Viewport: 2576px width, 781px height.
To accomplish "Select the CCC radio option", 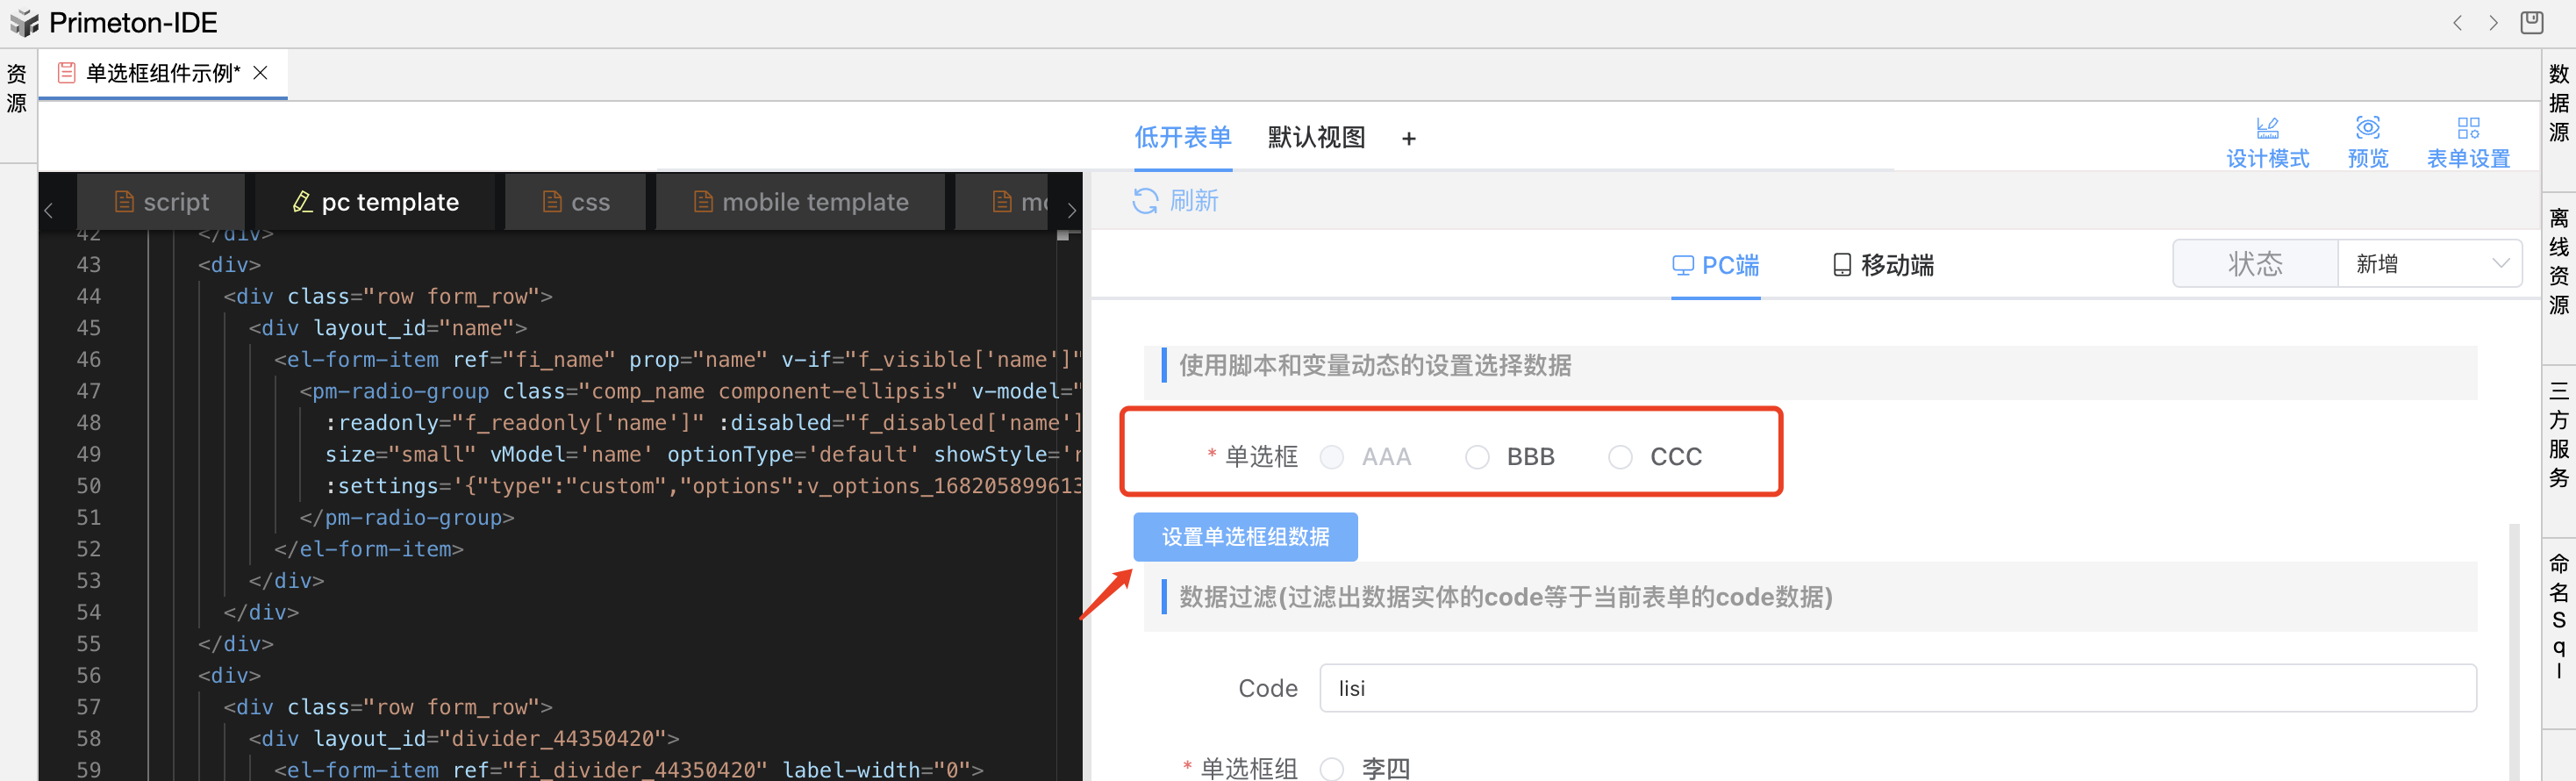I will pyautogui.click(x=1620, y=457).
